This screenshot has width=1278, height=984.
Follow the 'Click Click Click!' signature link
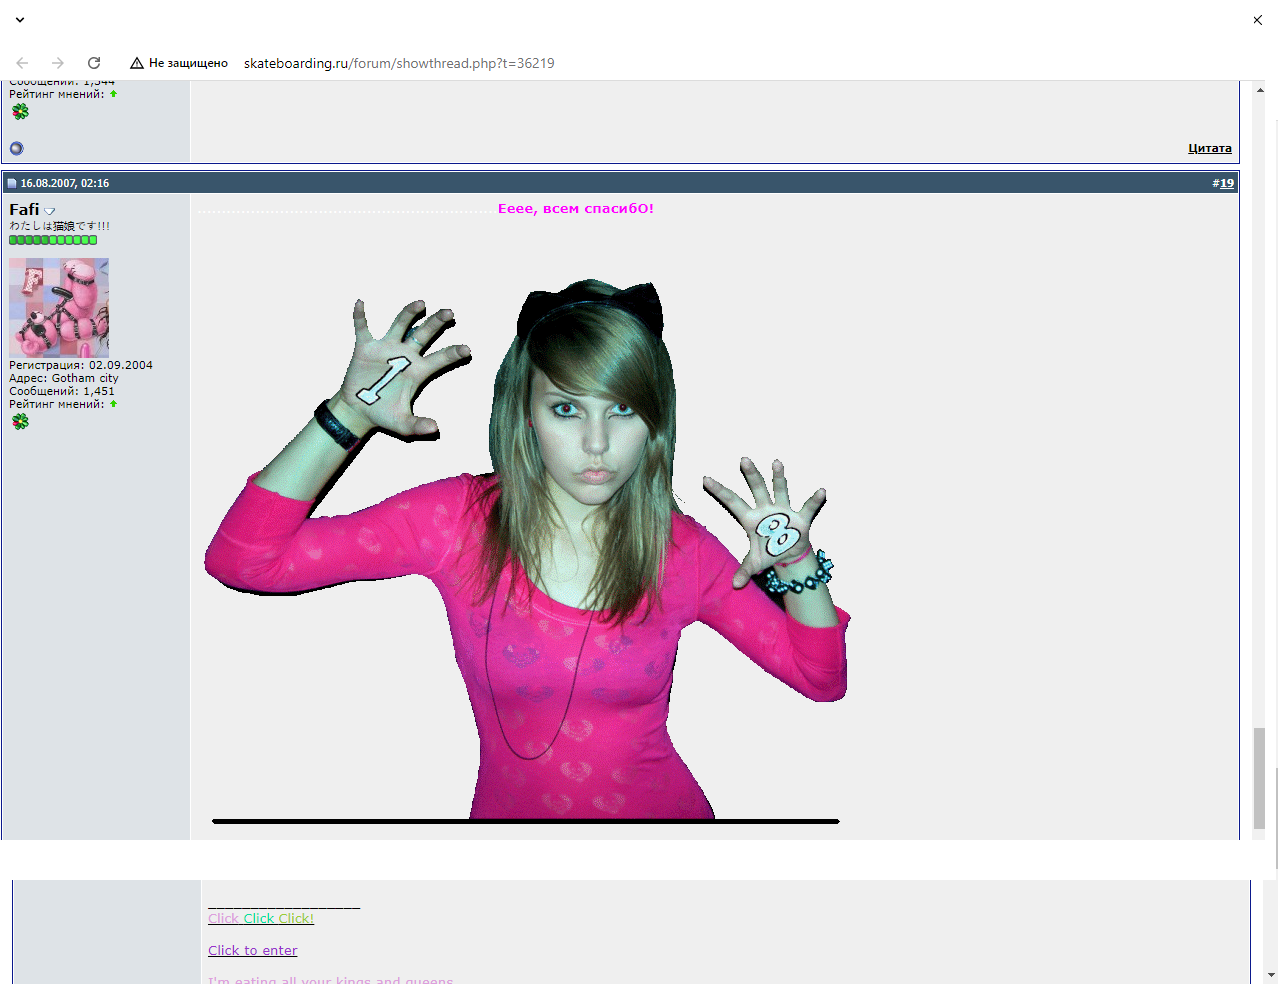click(261, 918)
